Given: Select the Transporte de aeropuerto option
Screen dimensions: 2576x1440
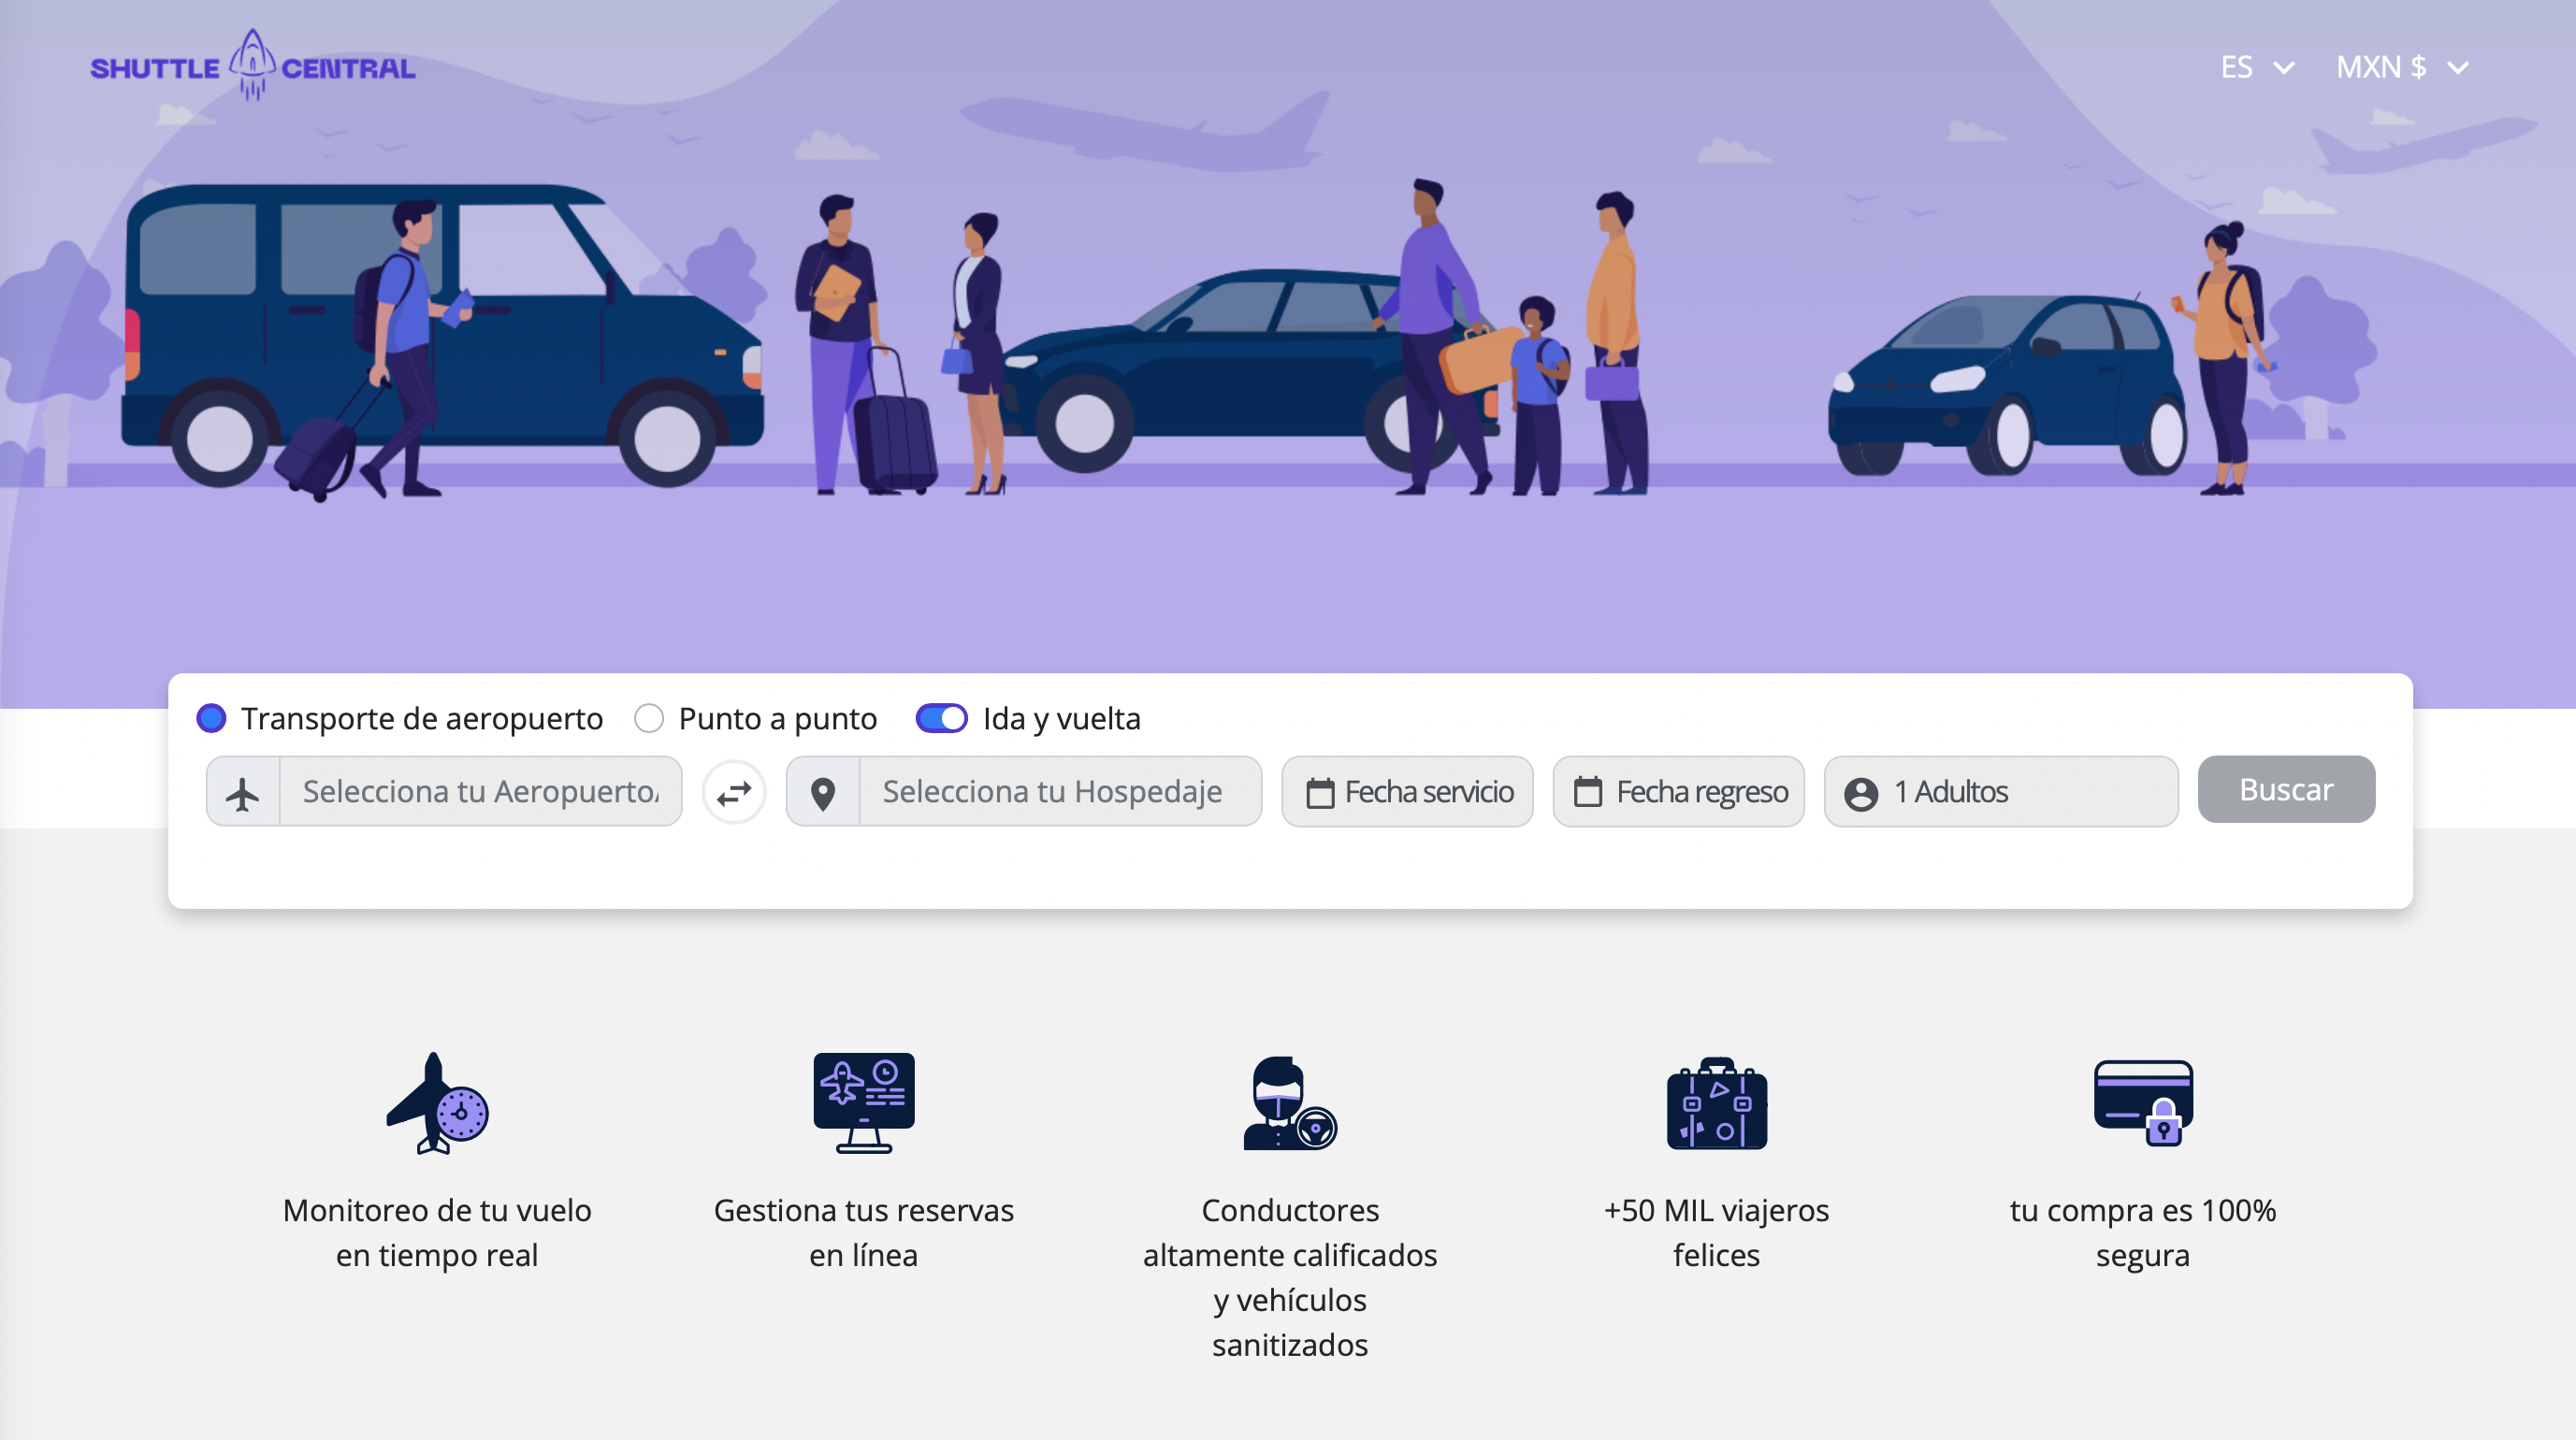Looking at the screenshot, I should pyautogui.click(x=212, y=718).
